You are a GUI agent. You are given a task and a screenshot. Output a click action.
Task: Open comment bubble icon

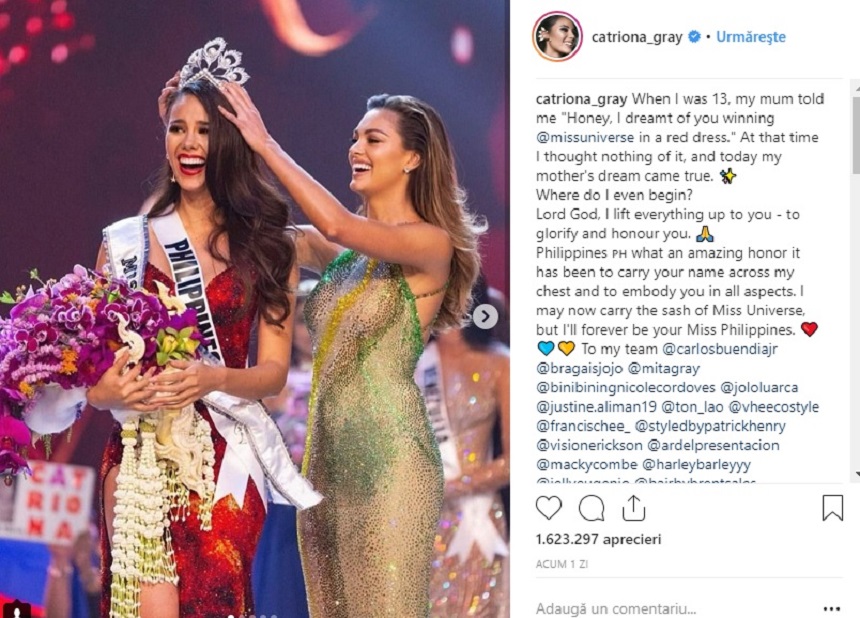coord(592,508)
